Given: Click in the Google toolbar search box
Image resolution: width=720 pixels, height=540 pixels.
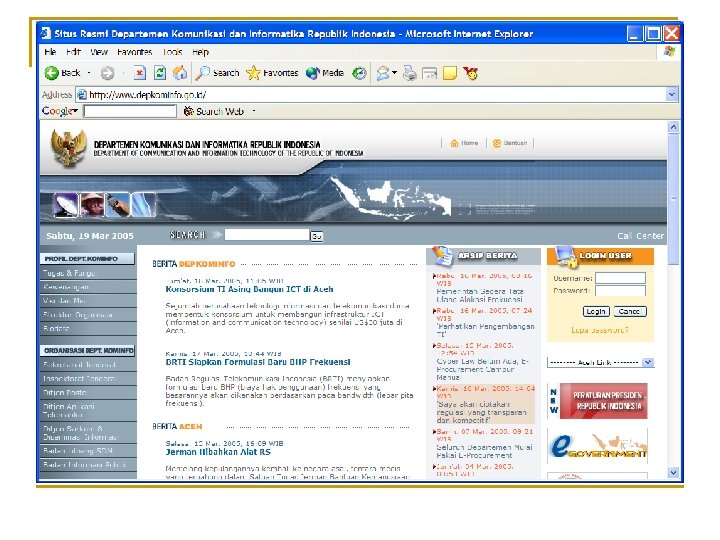Looking at the screenshot, I should point(130,111).
